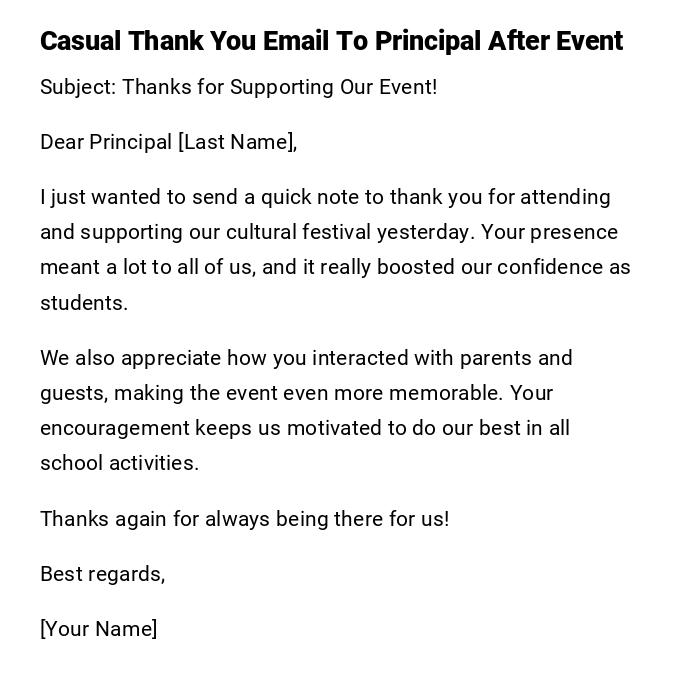Click the "Dear Principal" greeting
The image size is (700, 691).
tap(106, 142)
